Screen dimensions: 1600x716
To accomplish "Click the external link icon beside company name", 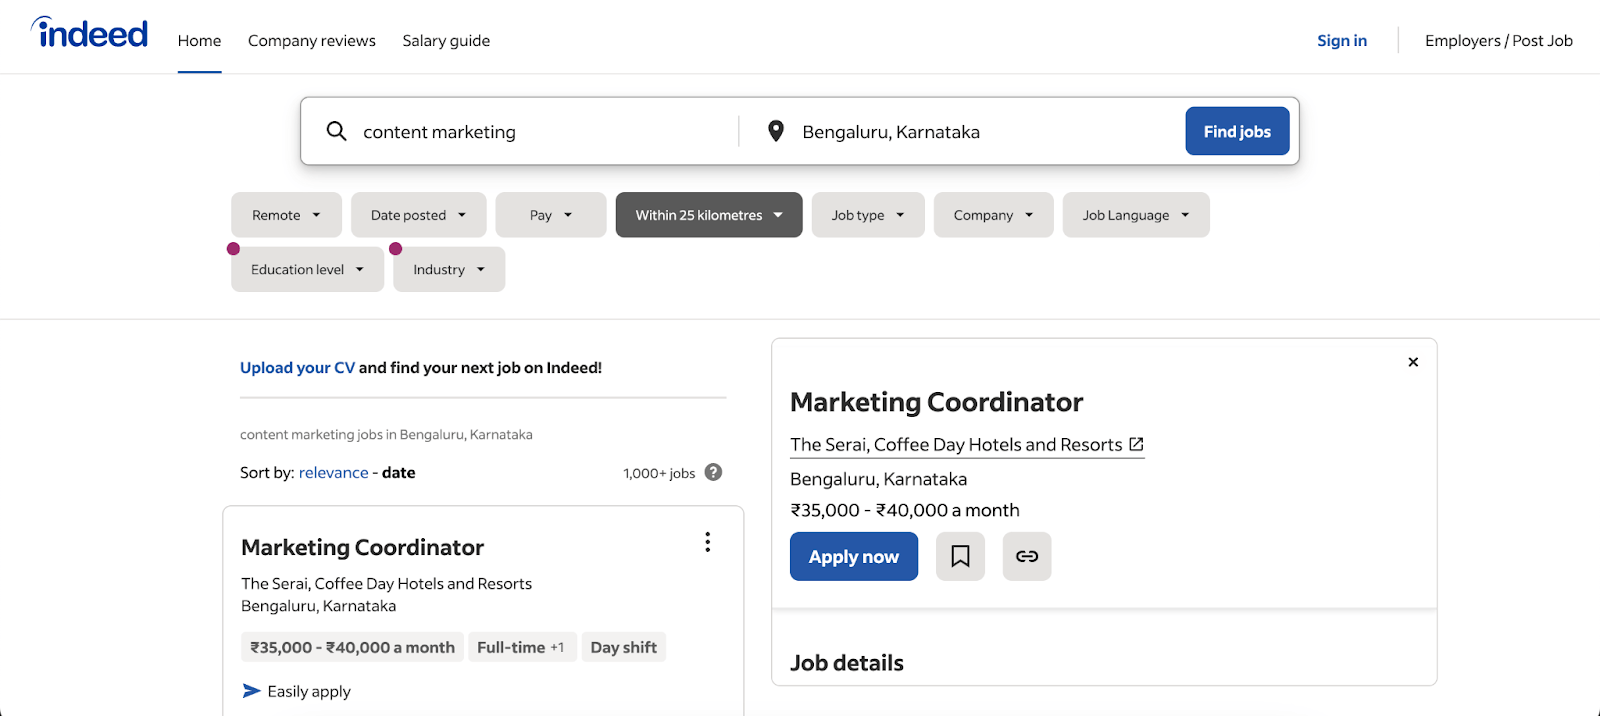I will click(1136, 444).
